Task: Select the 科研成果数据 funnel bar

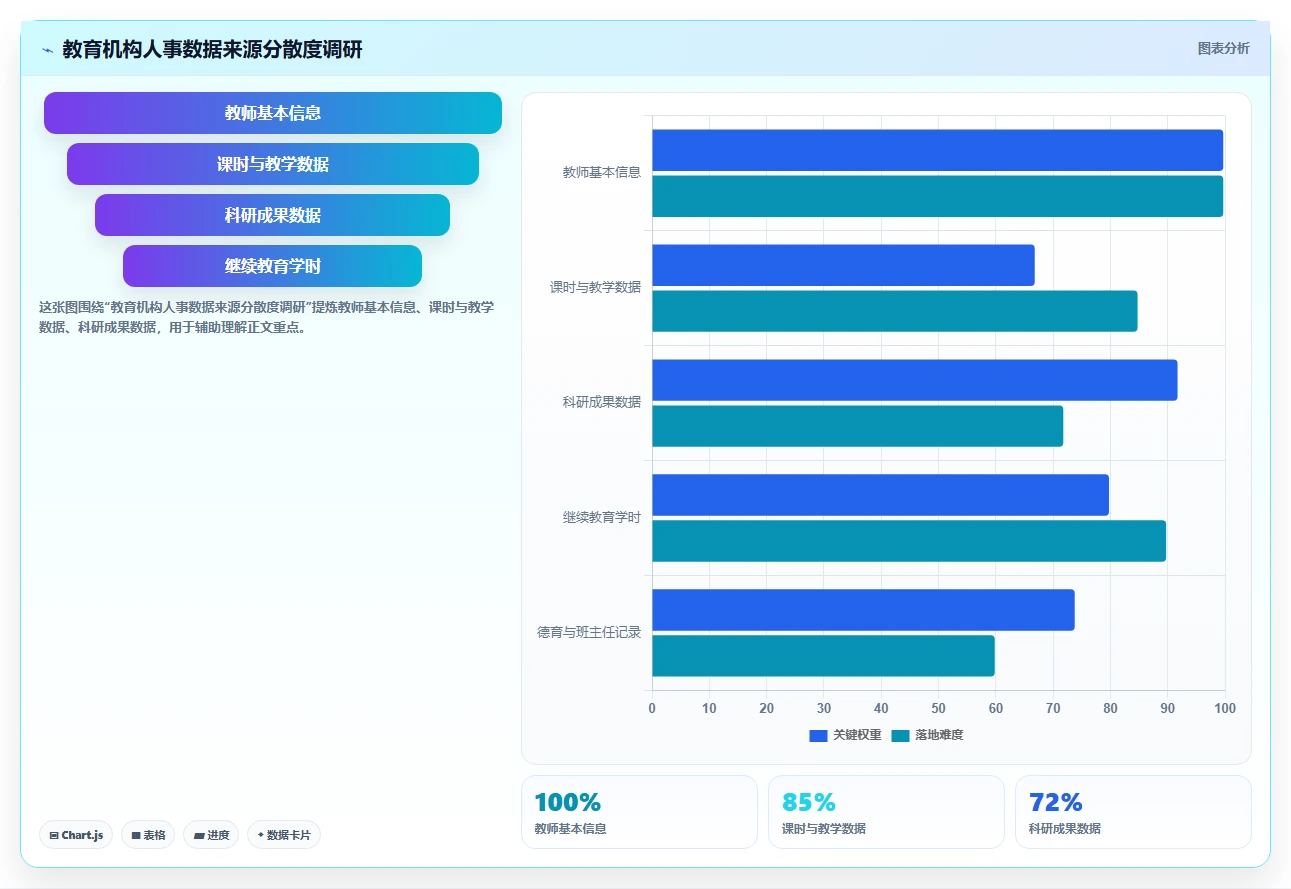Action: coord(273,215)
